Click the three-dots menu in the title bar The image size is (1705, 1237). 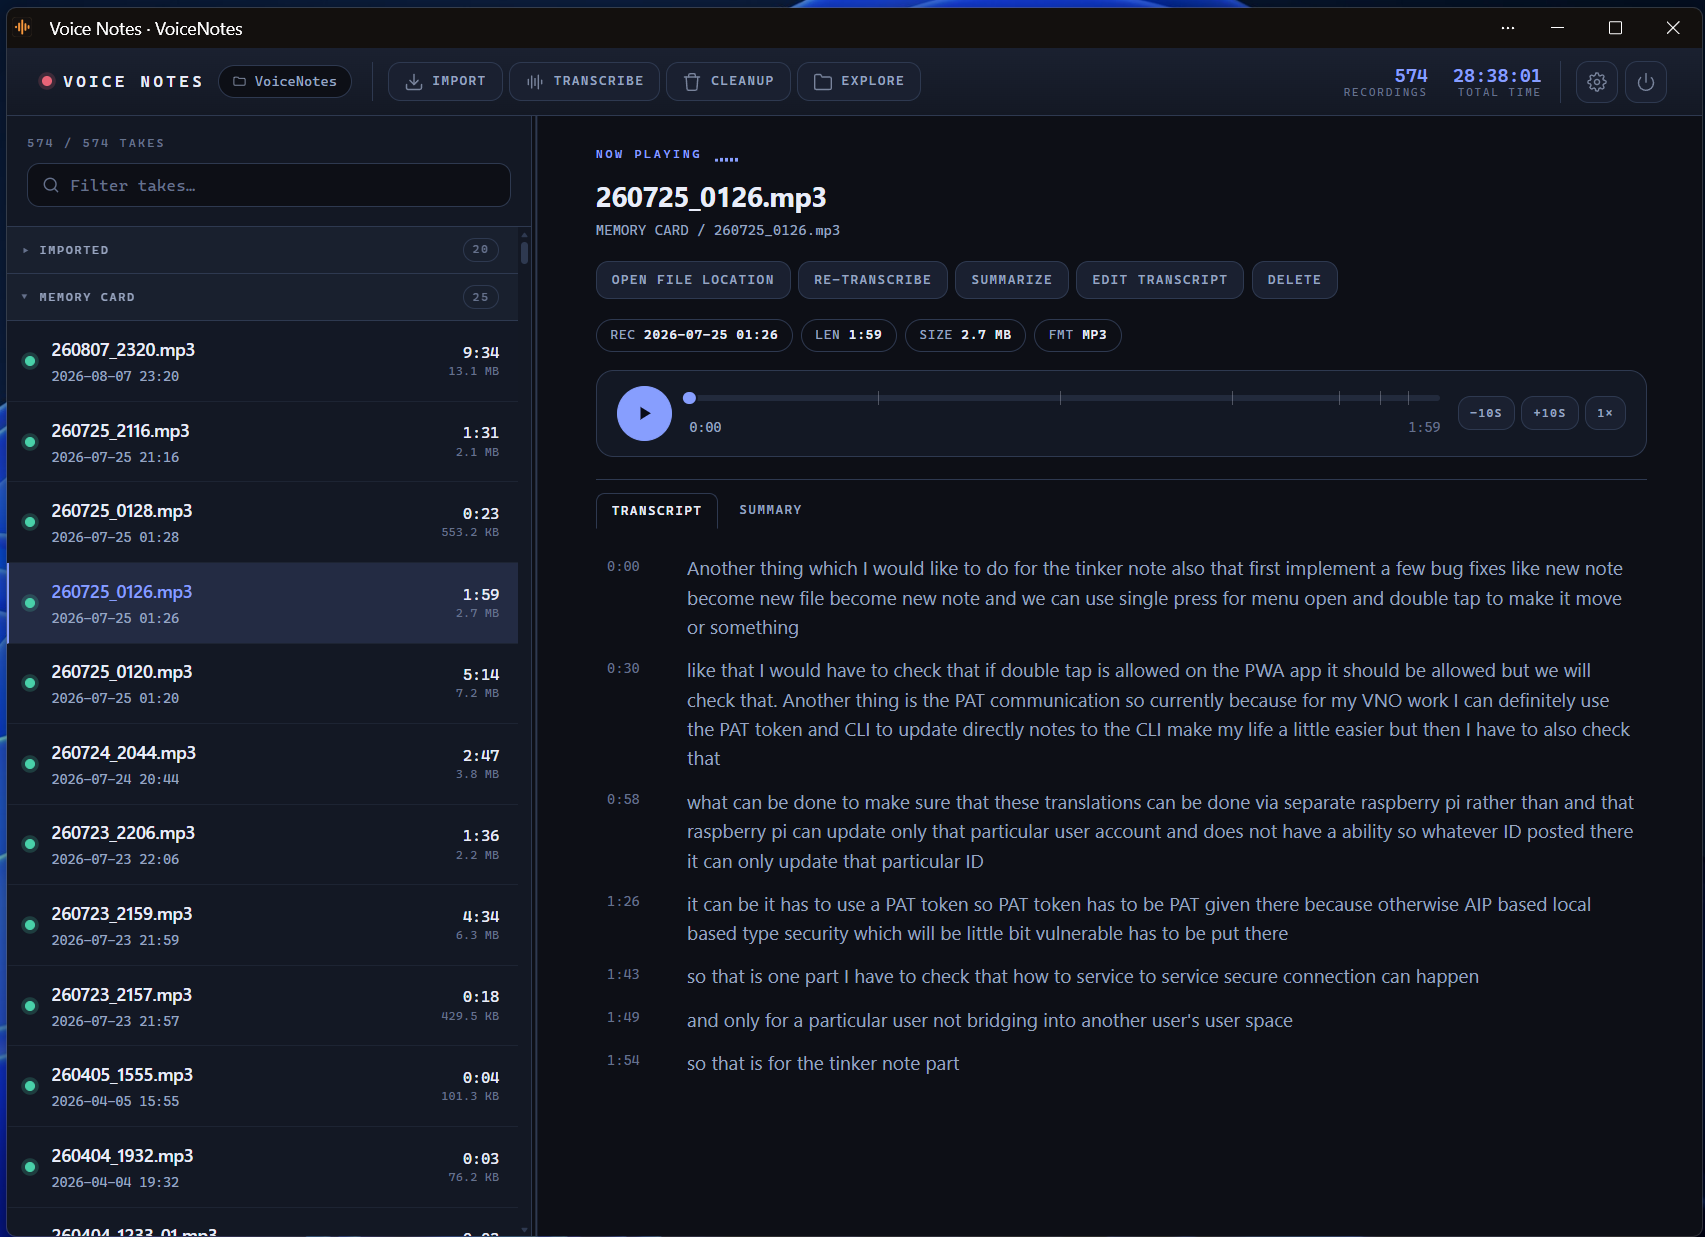[1508, 28]
